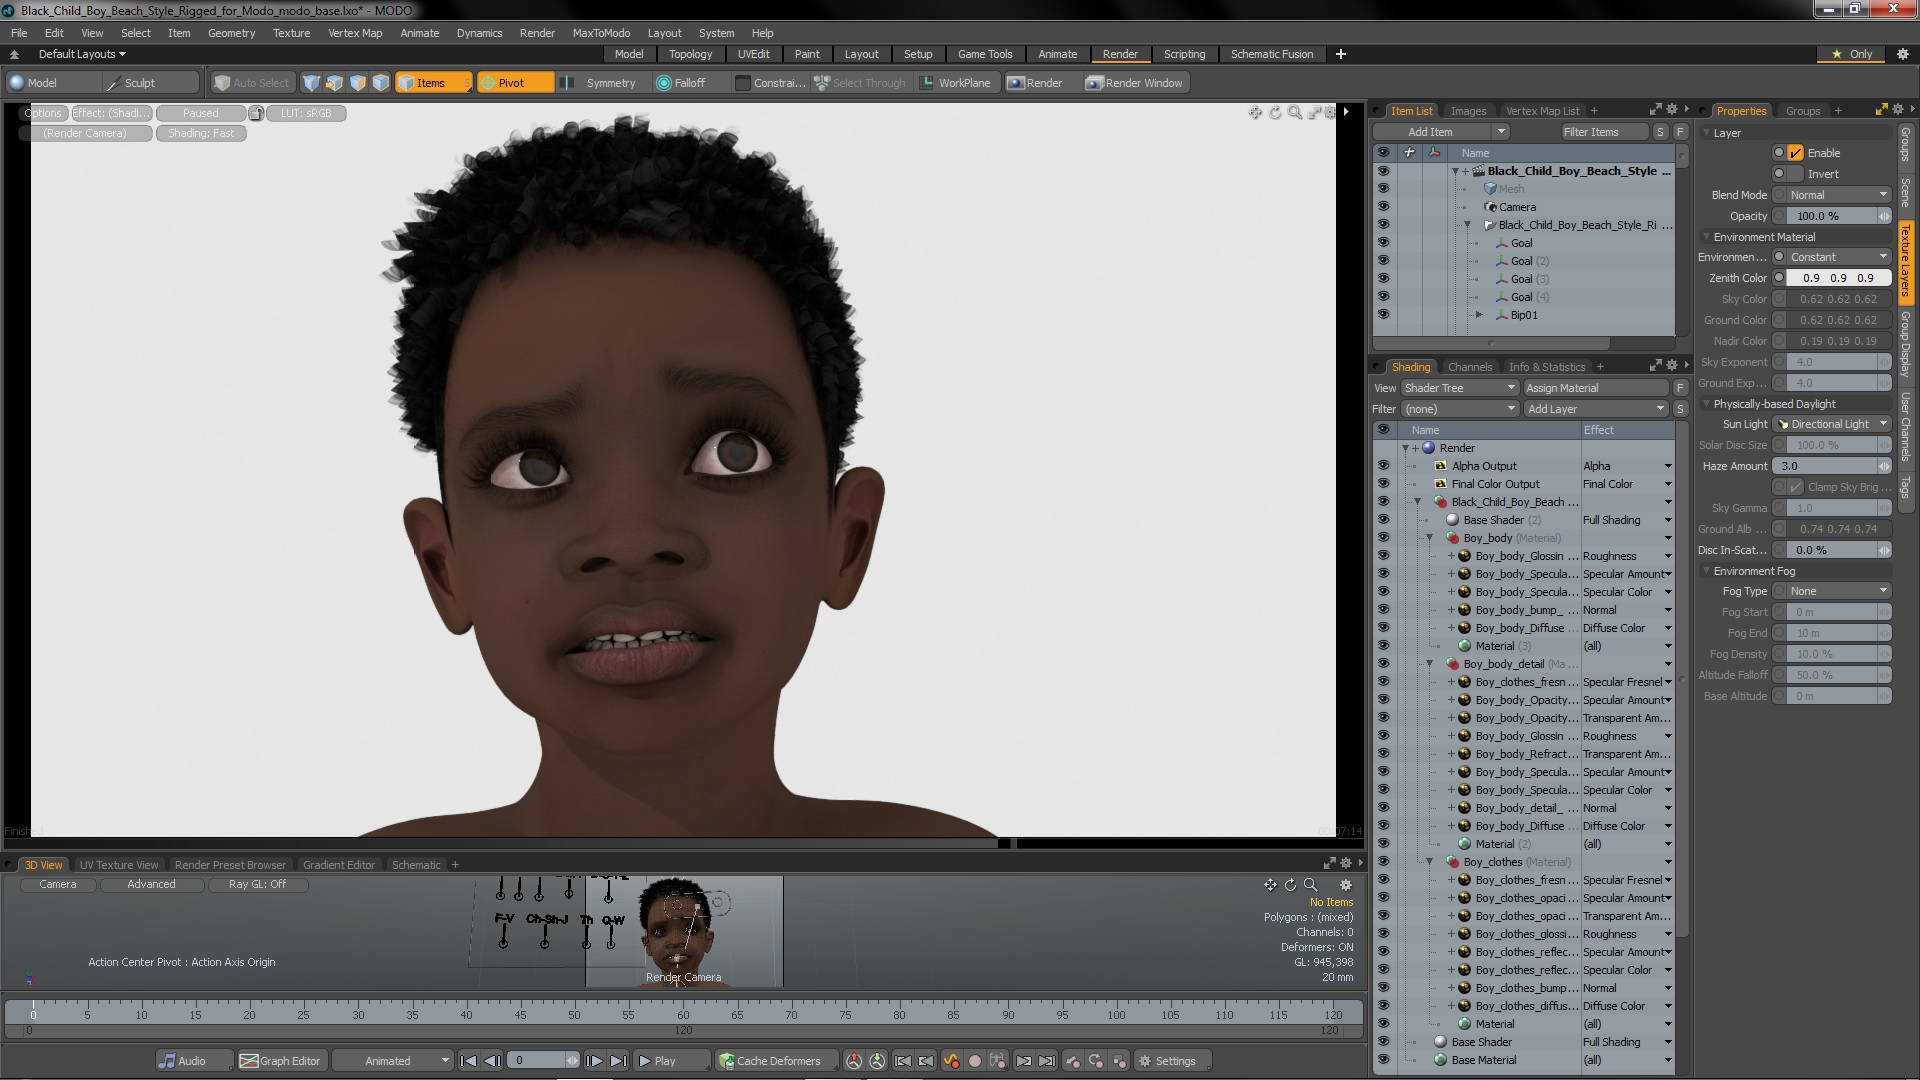Open the Environment type Constant dropdown
1920x1080 pixels.
coord(1837,257)
